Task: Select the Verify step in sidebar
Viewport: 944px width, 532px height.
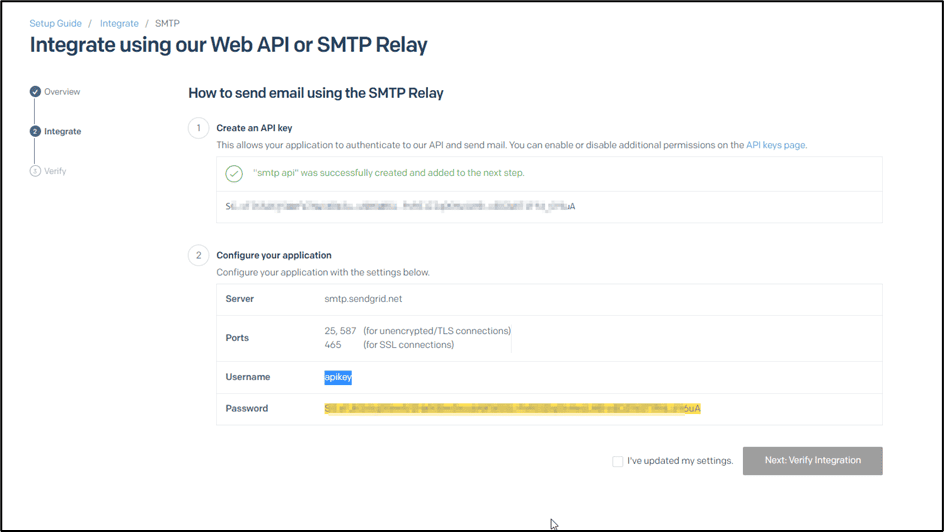Action: (55, 171)
